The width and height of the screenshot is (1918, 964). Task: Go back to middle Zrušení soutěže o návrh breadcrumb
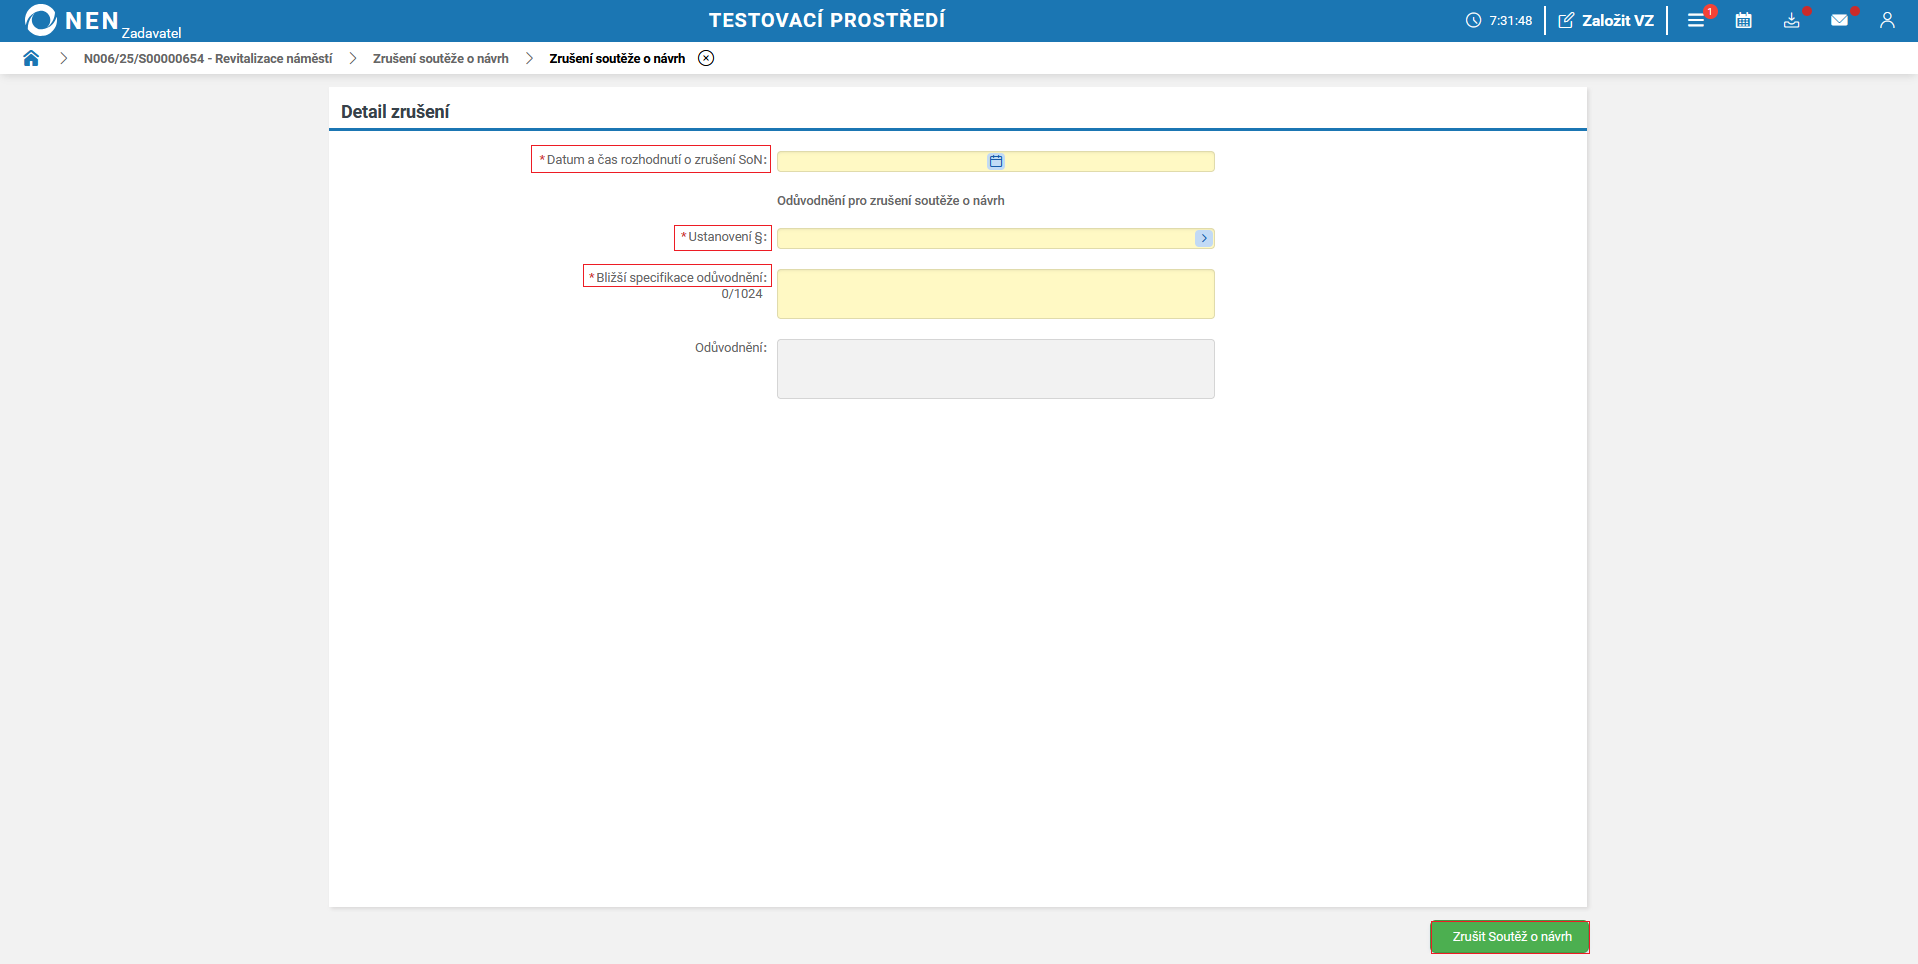coord(441,58)
